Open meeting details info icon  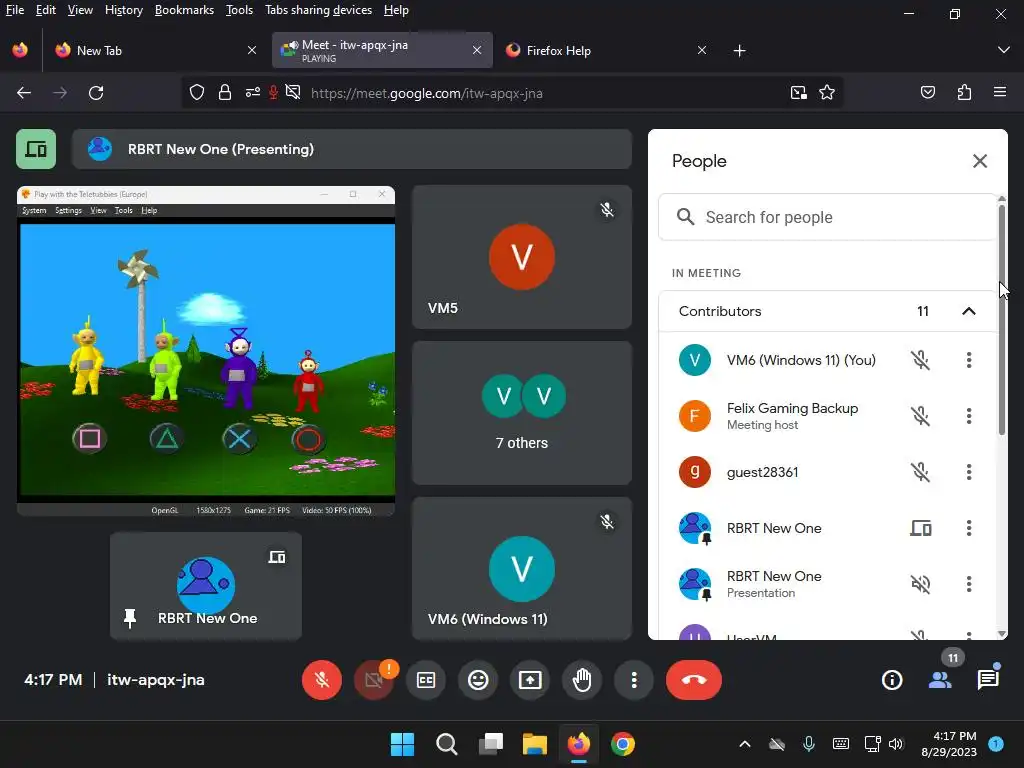click(x=892, y=680)
